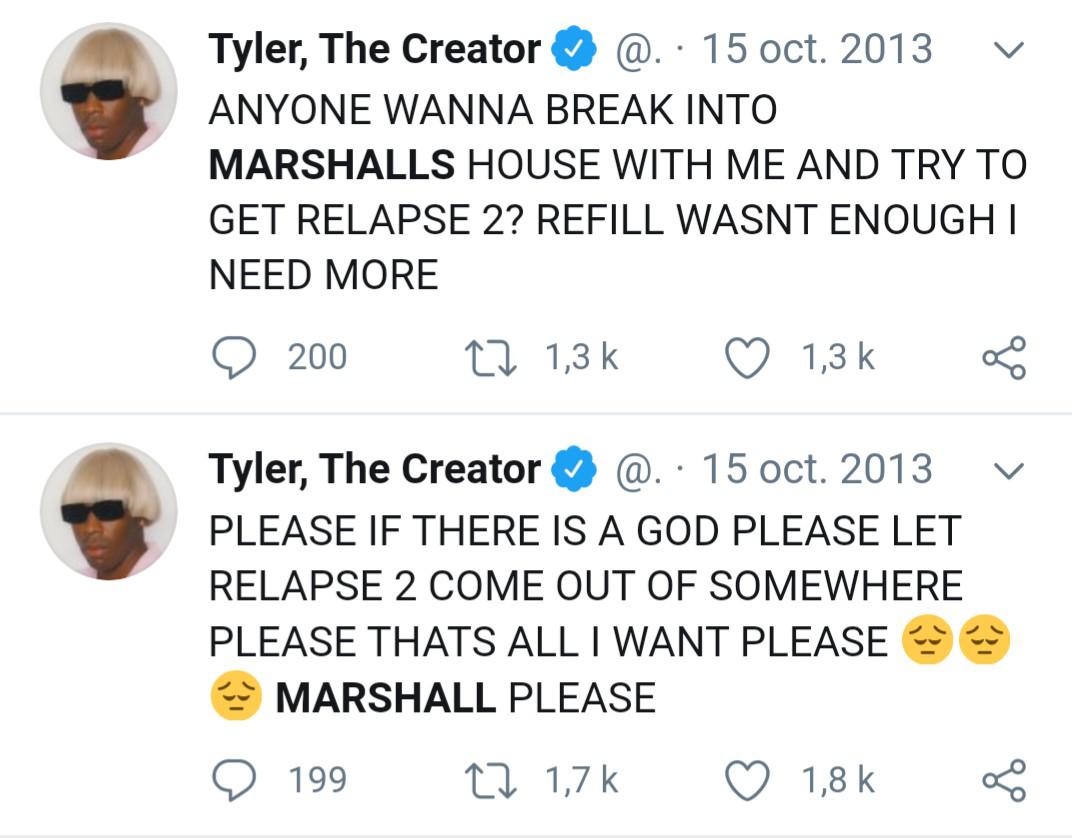Click bold MARSHALL word in second tweet
The image size is (1075, 838).
coord(385,697)
